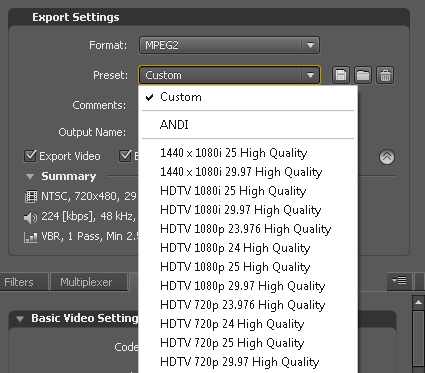Collapse the Summary section triangle
This screenshot has height=373, width=425.
[x=30, y=176]
